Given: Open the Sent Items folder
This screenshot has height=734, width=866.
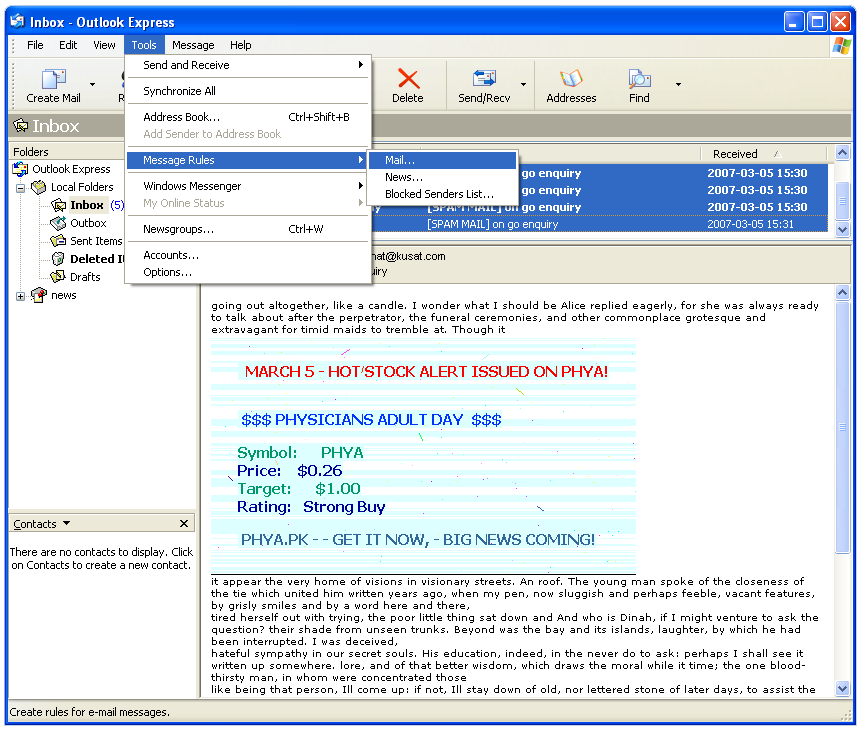Looking at the screenshot, I should pos(96,241).
